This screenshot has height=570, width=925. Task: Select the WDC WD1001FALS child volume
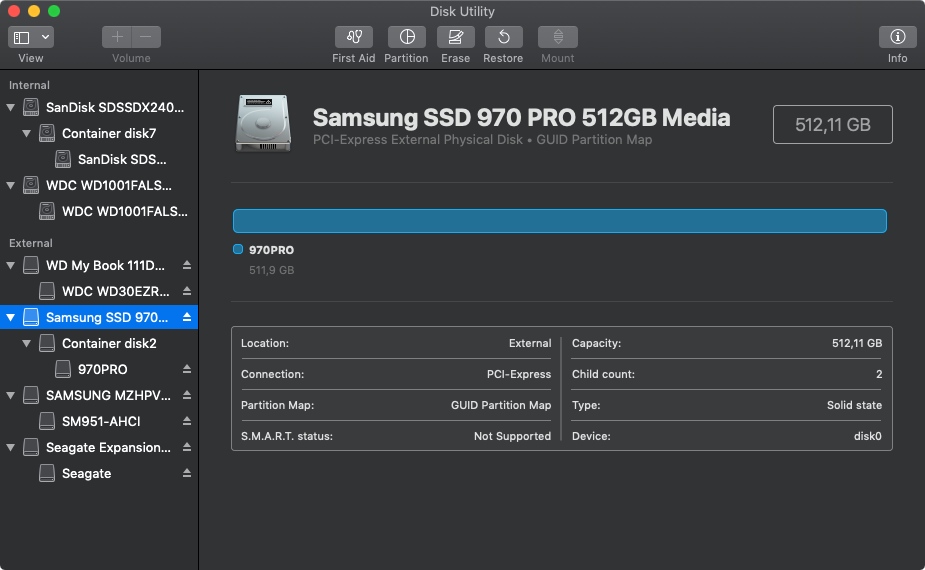tap(99, 211)
